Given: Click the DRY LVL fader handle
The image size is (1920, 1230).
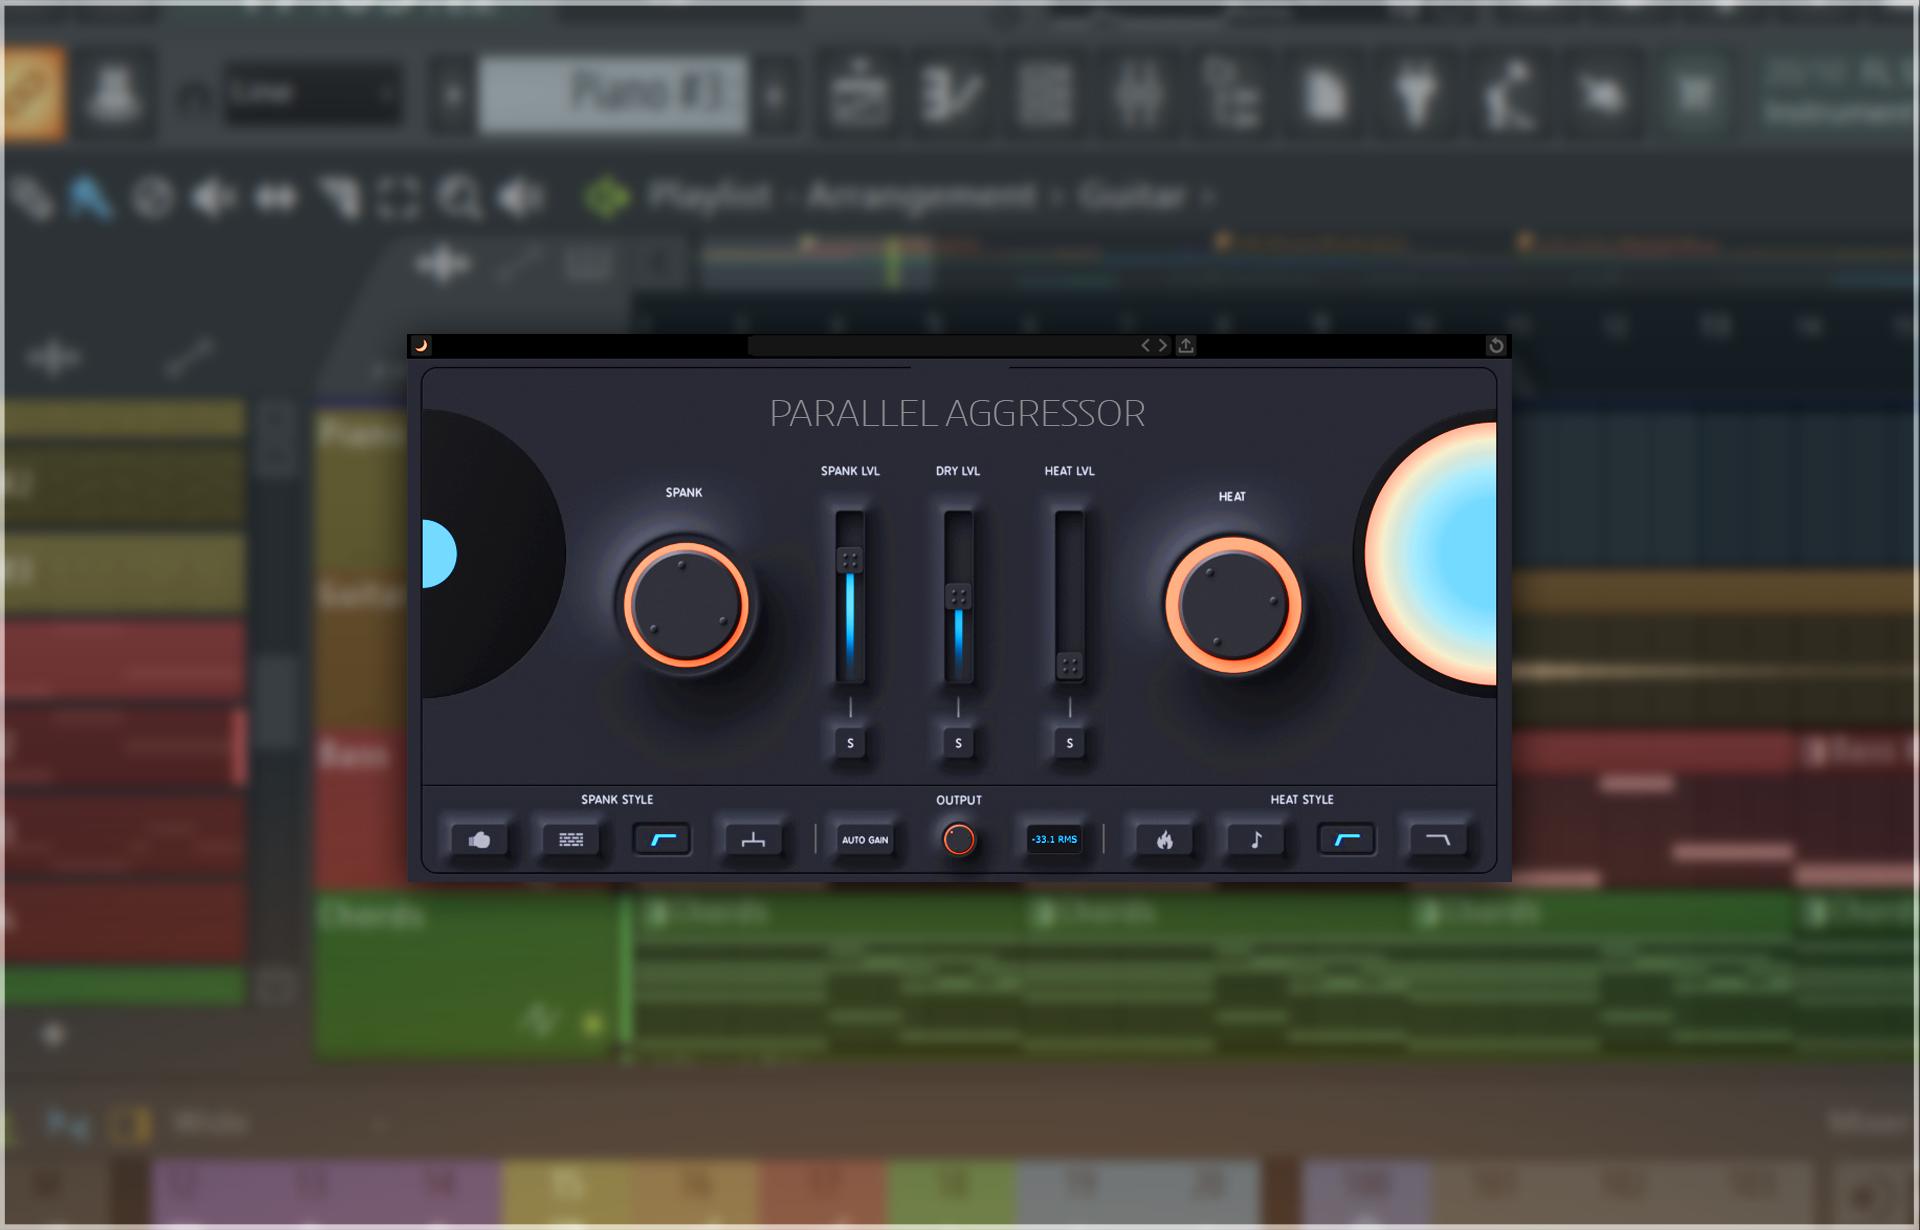Looking at the screenshot, I should pos(958,597).
